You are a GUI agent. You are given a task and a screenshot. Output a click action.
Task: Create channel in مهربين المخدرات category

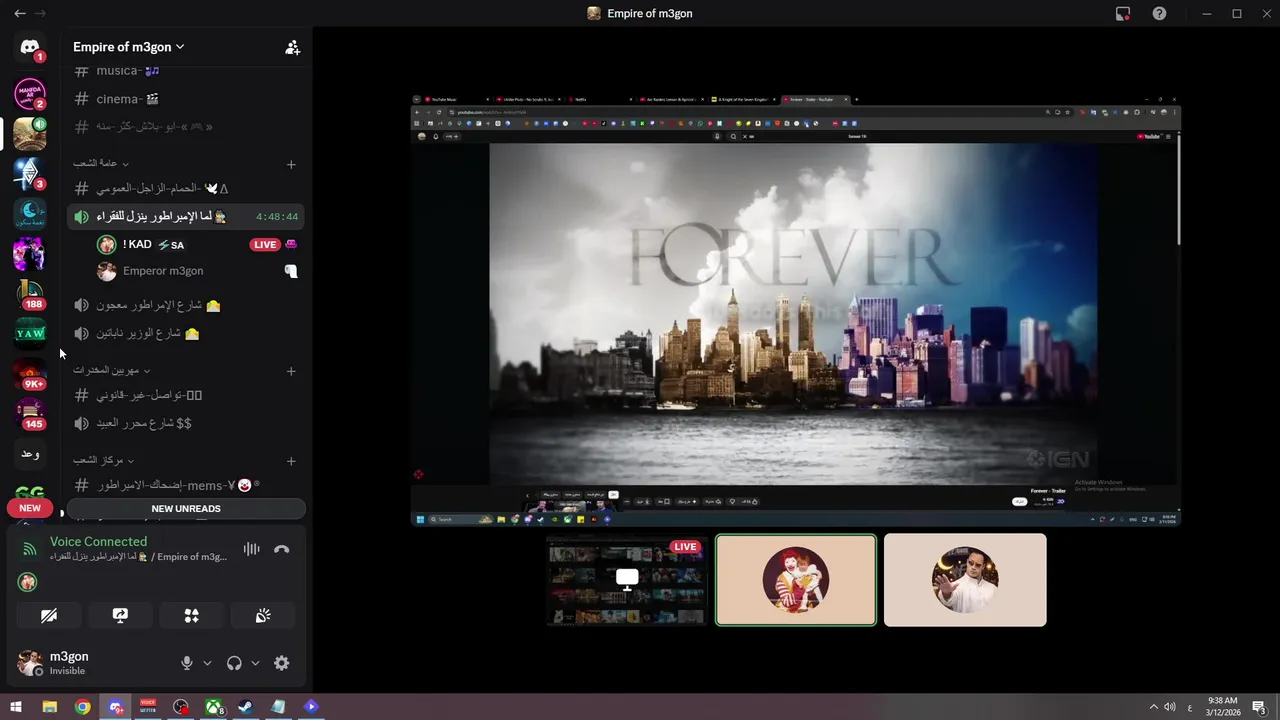291,371
